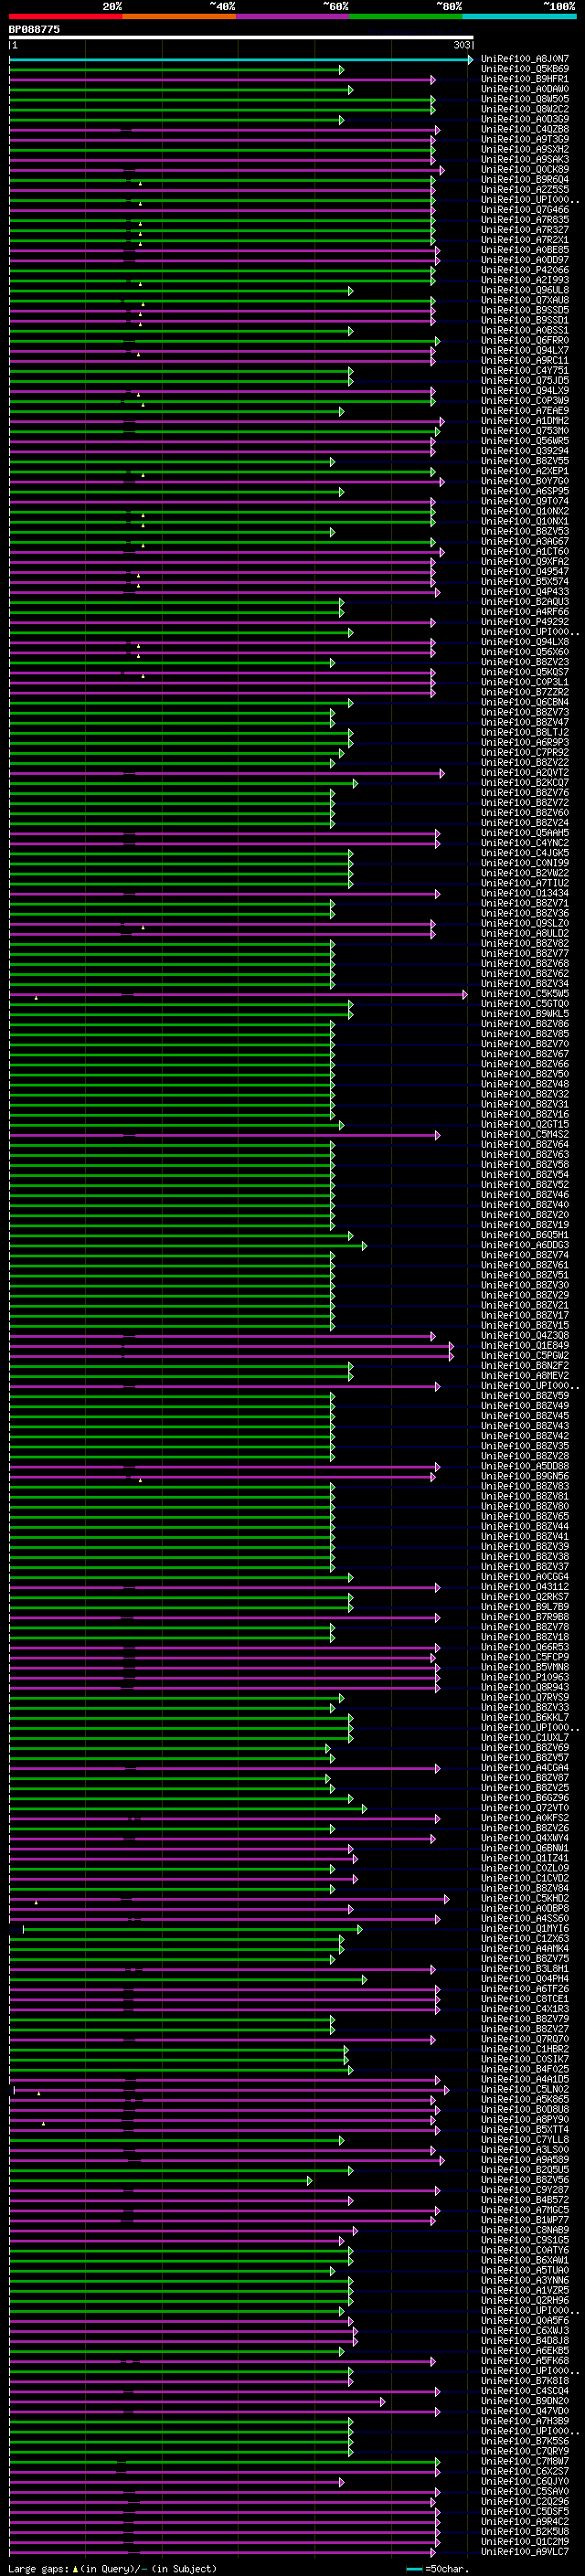Select hit UniRef100_A9T3G9
585x2576 pixels.
coord(524,139)
